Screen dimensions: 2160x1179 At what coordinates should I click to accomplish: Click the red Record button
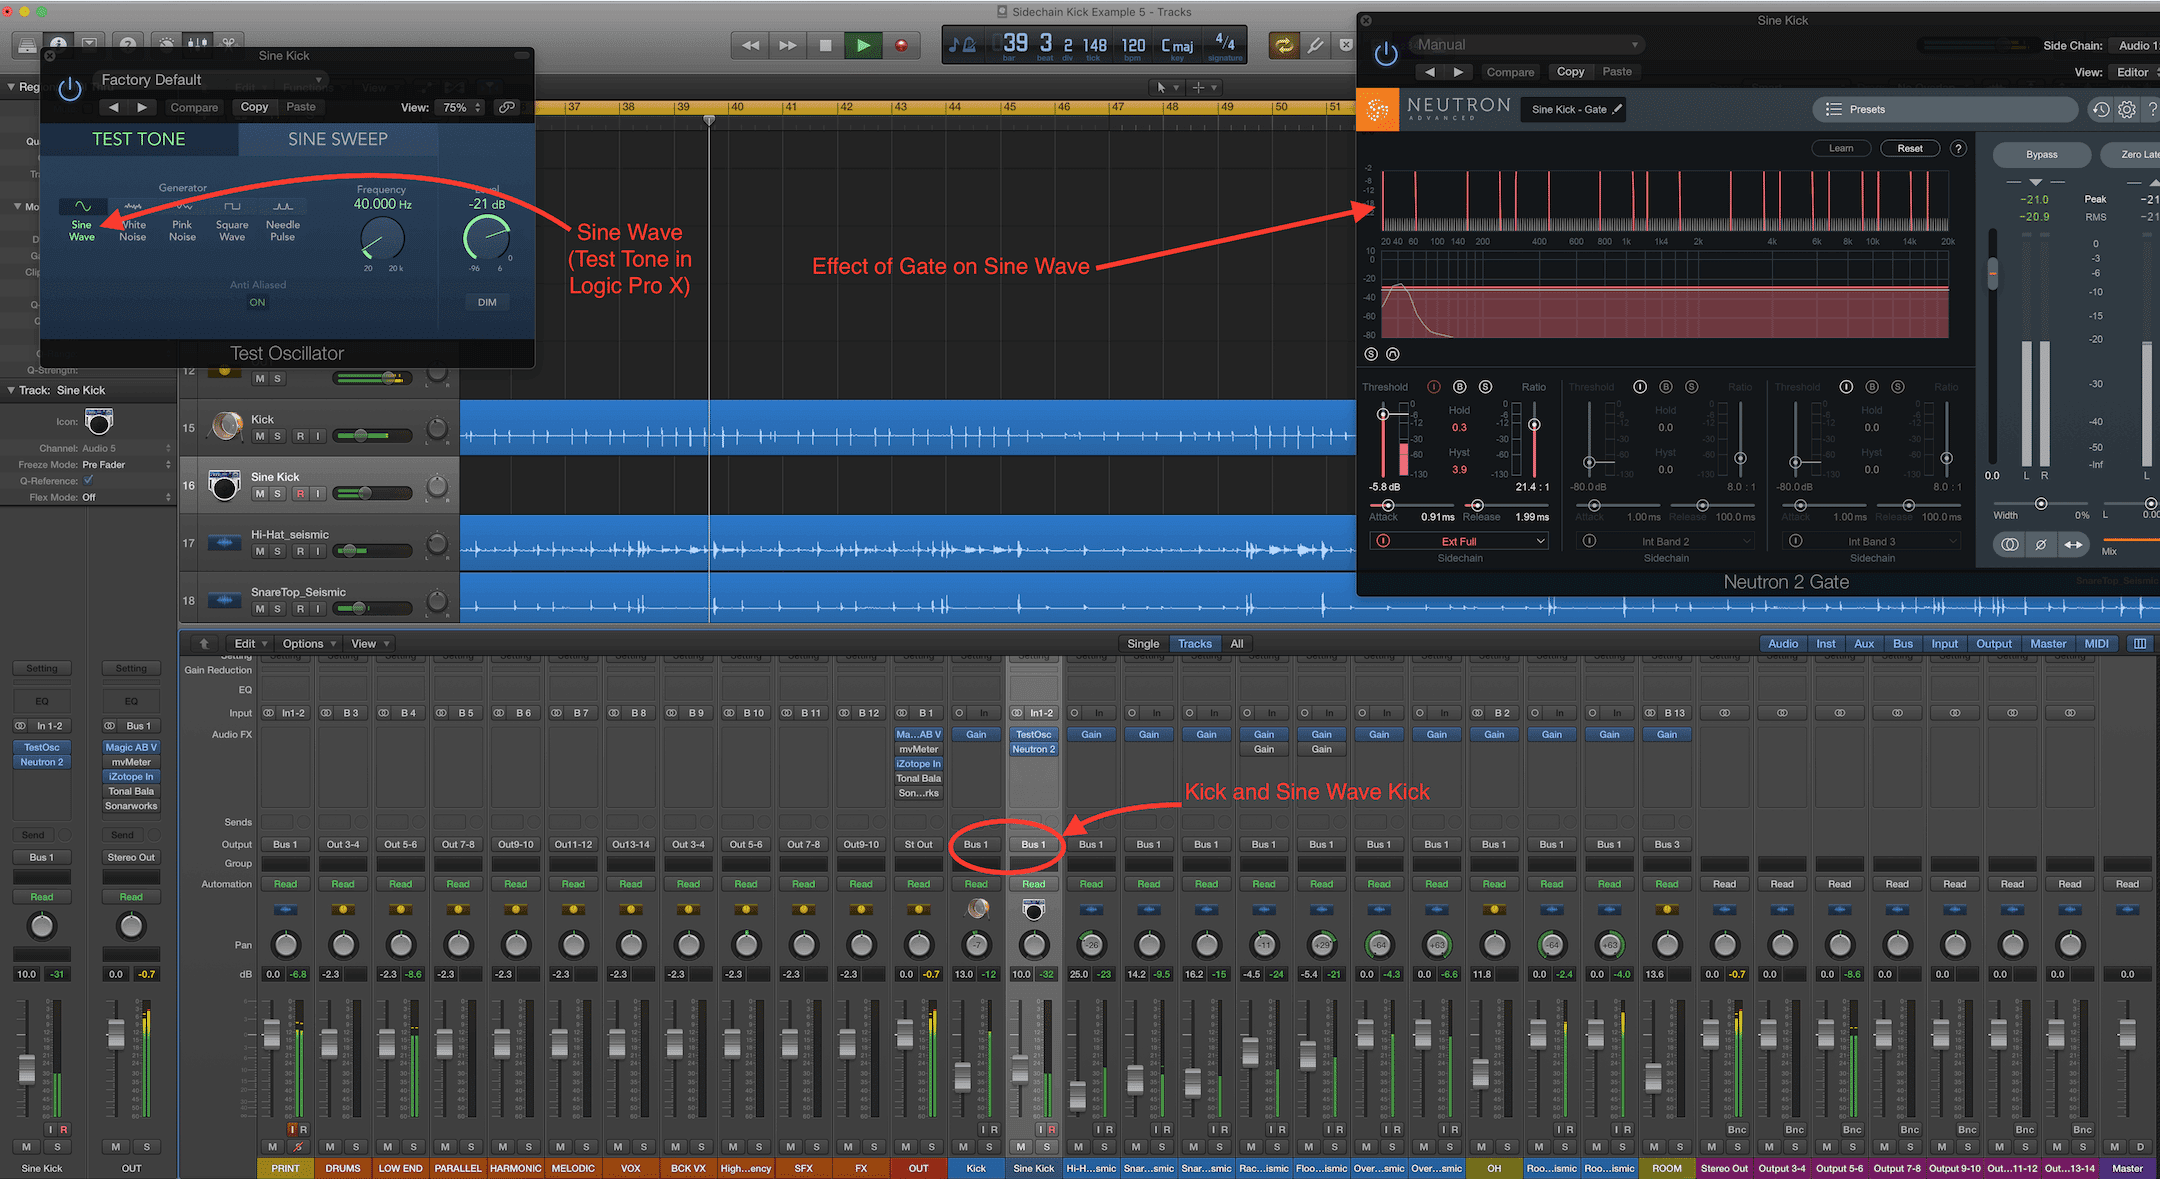click(901, 45)
